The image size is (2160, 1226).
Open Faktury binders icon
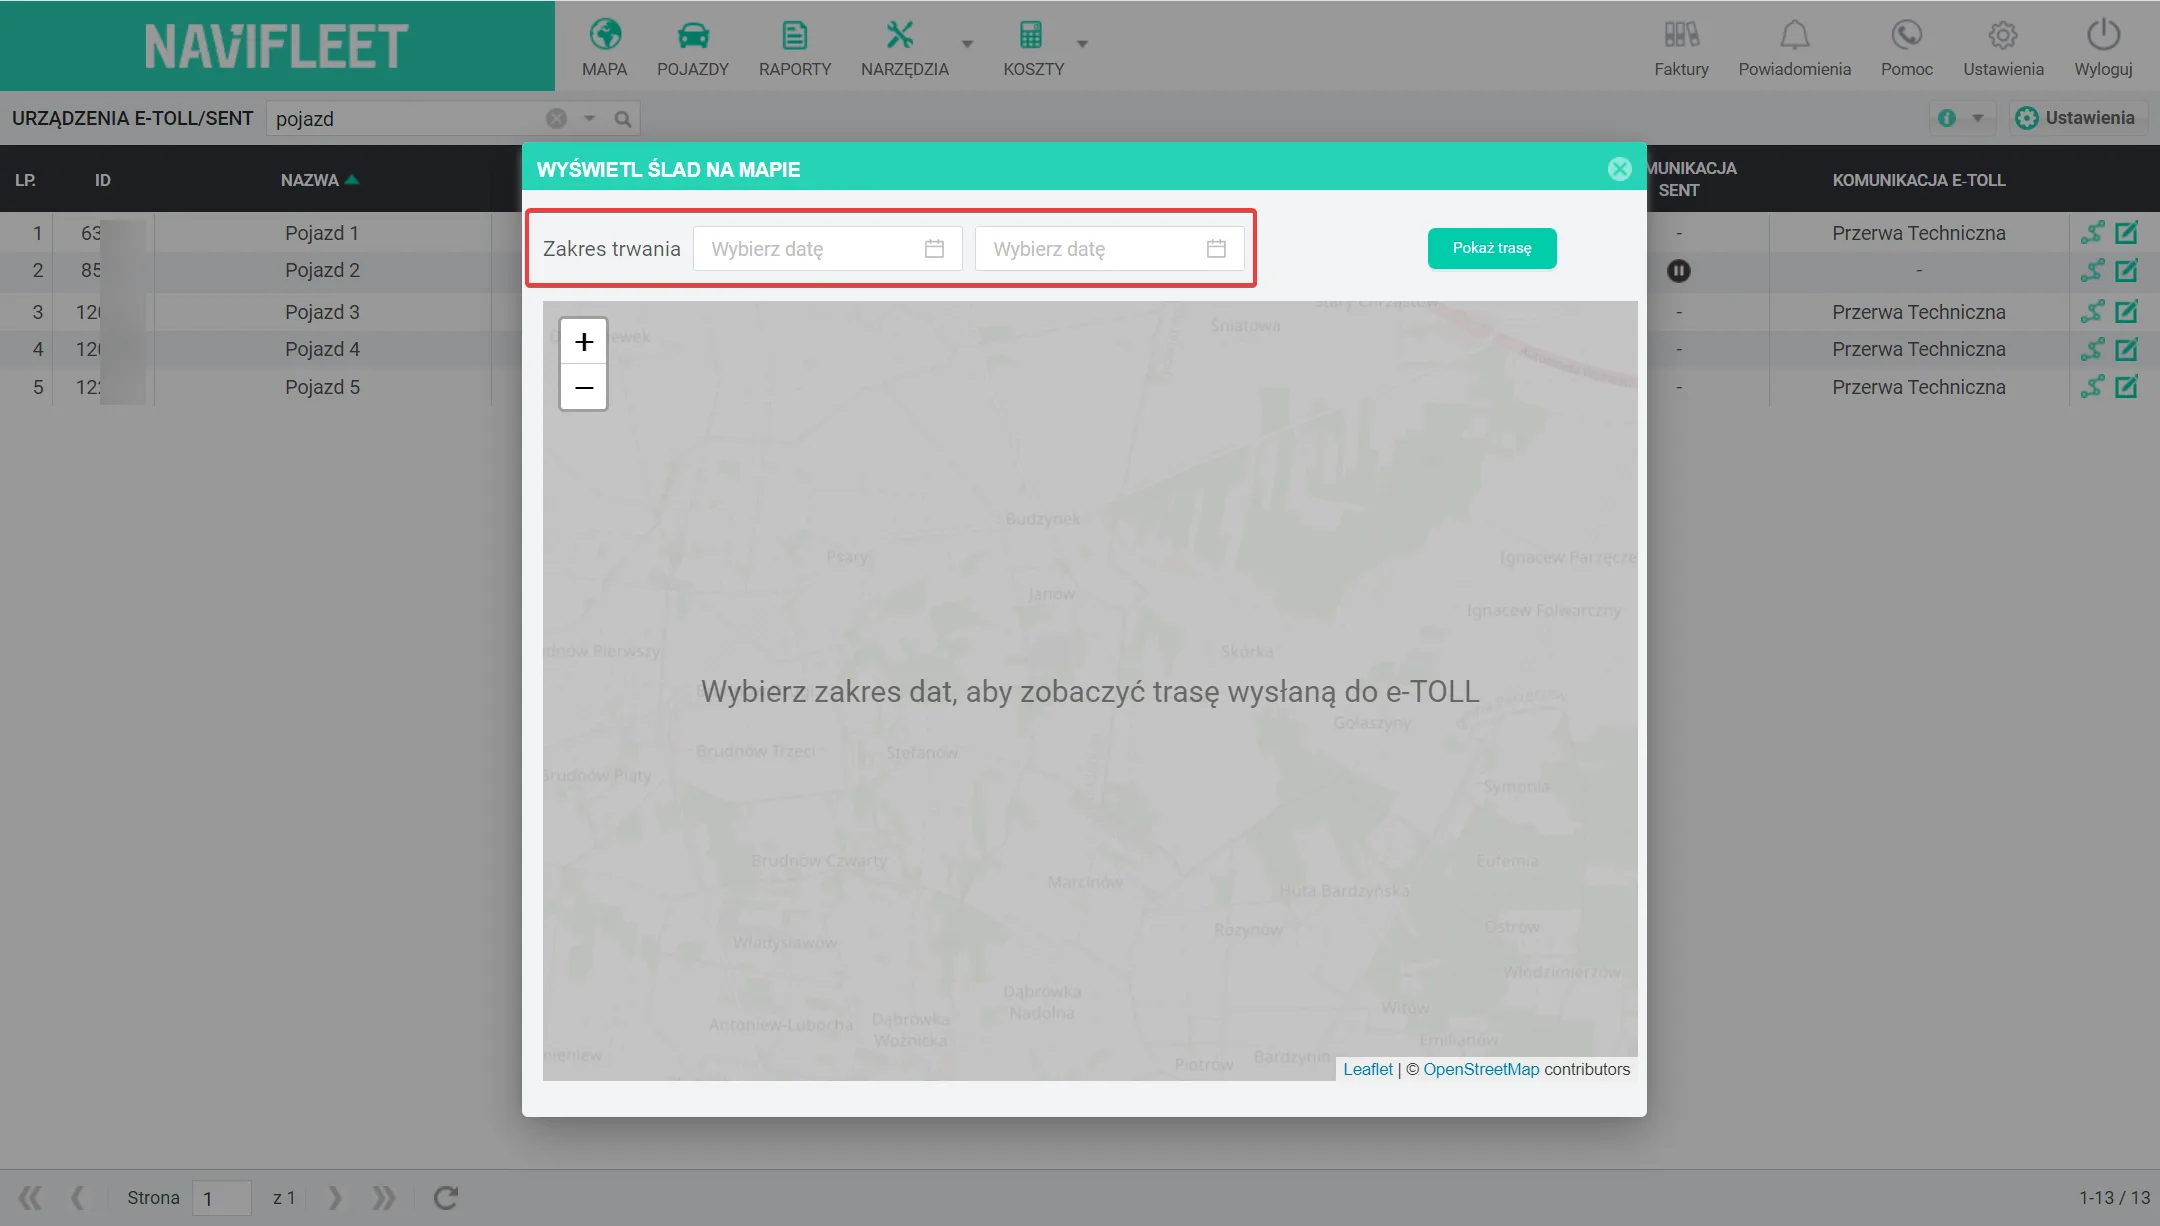click(x=1682, y=35)
